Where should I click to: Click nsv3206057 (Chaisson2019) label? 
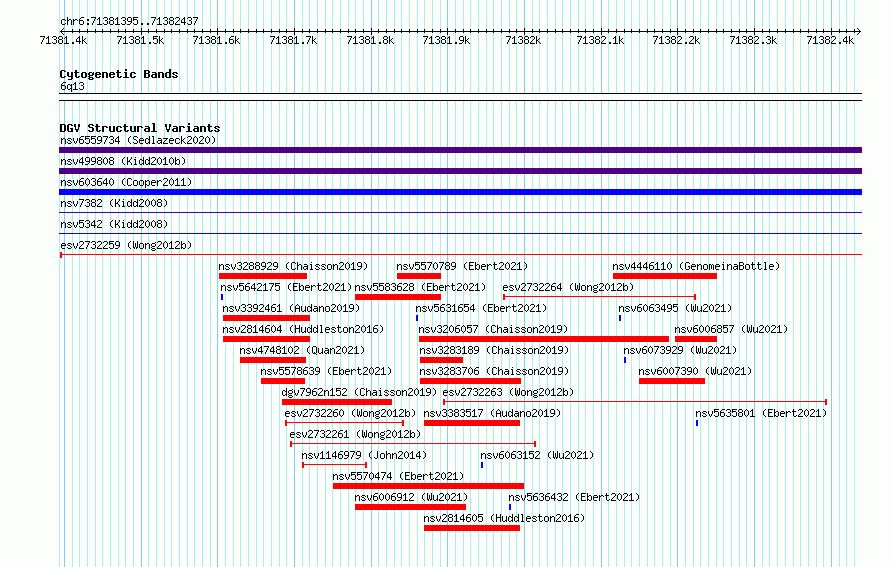click(493, 329)
